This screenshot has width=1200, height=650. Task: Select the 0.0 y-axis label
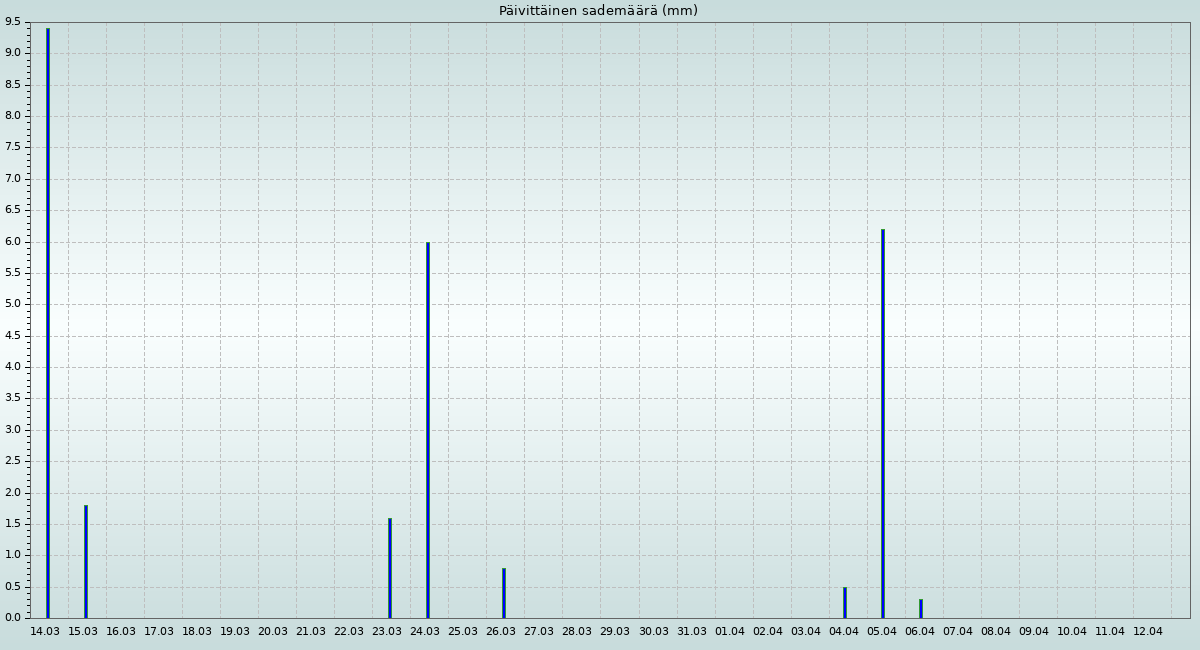[12, 618]
